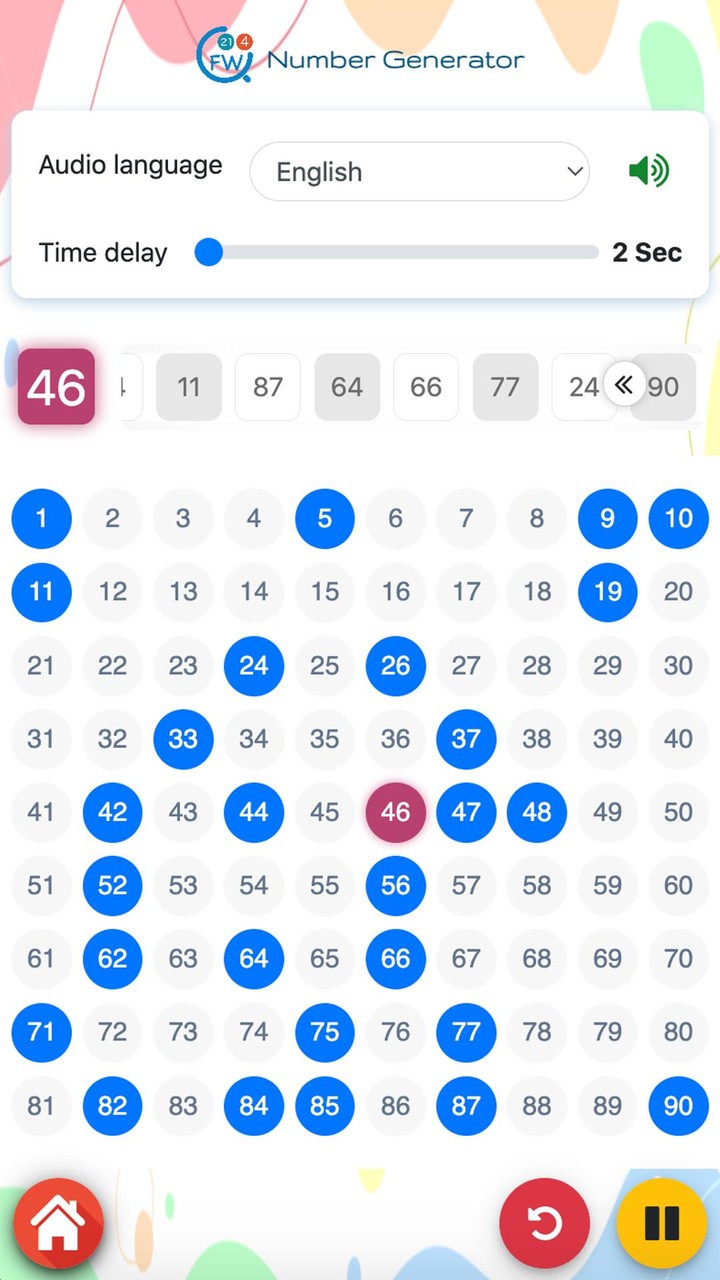Image resolution: width=720 pixels, height=1280 pixels.
Task: Select history number 87
Action: 268,387
